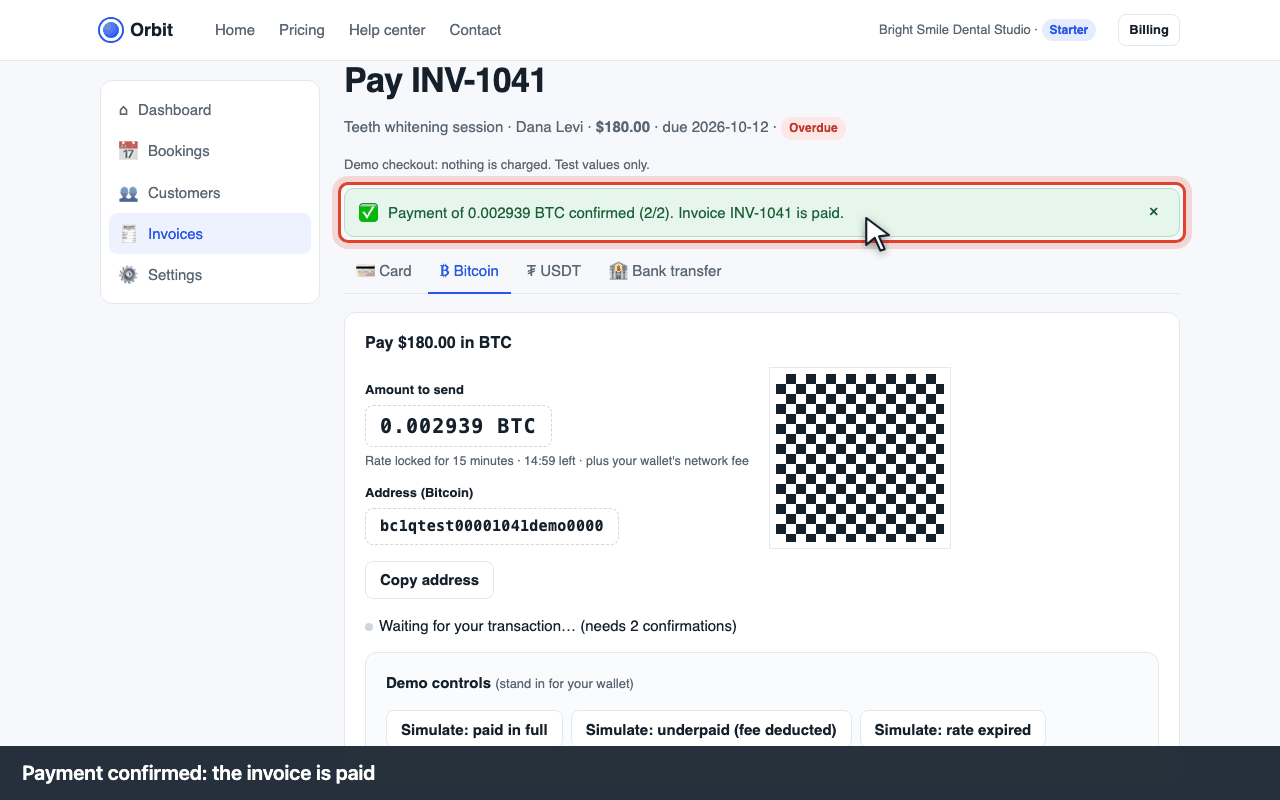1280x800 pixels.
Task: Click the Starter plan badge
Action: [x=1069, y=30]
